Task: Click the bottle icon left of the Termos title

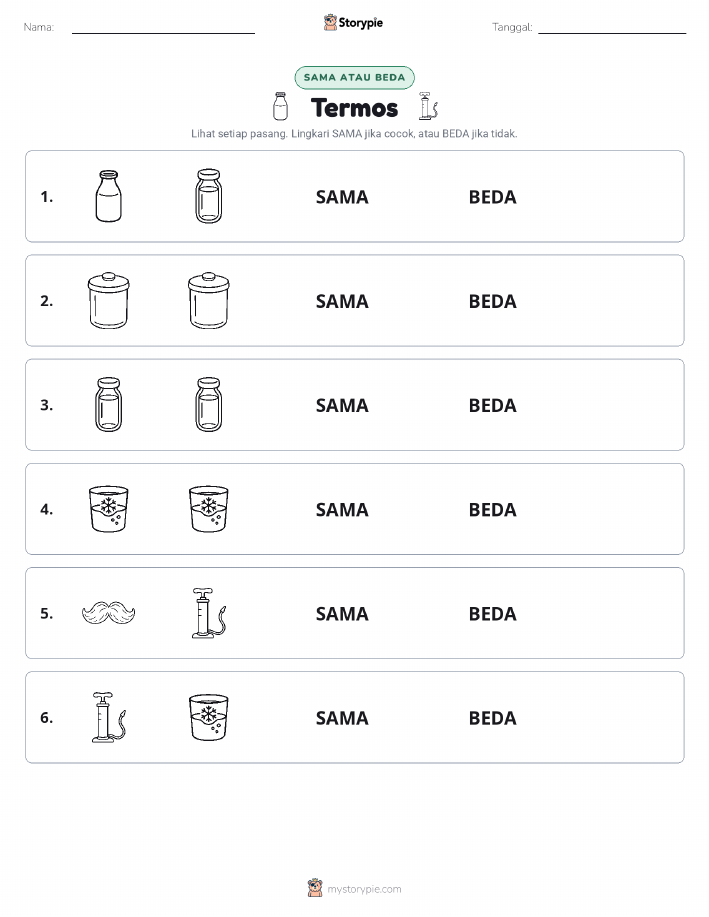Action: point(281,106)
